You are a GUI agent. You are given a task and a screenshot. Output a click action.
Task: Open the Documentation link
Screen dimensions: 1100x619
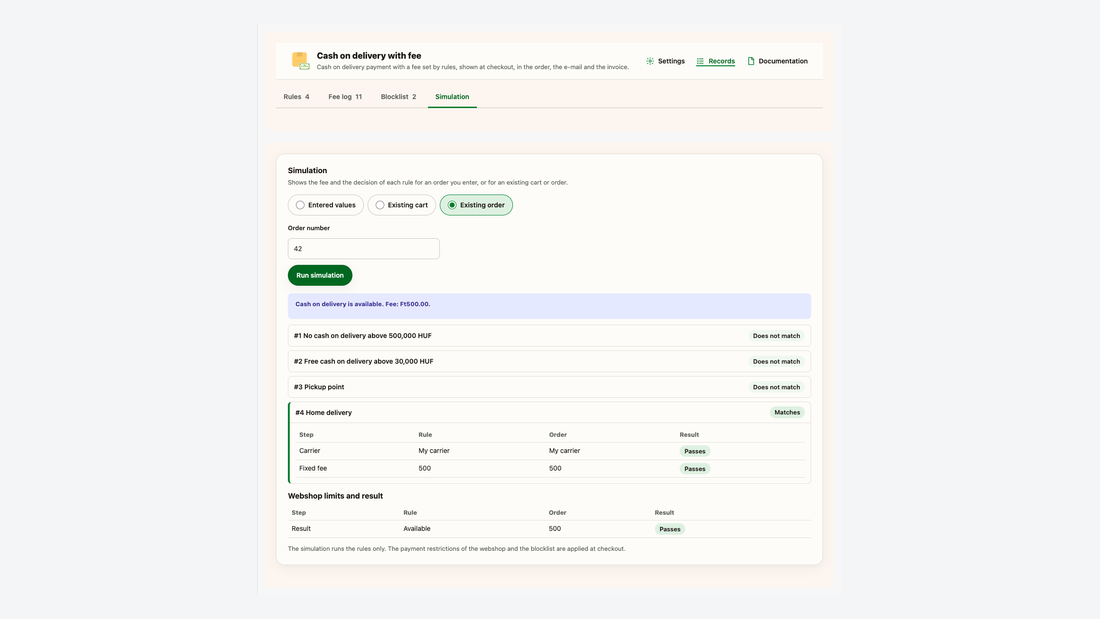[777, 61]
